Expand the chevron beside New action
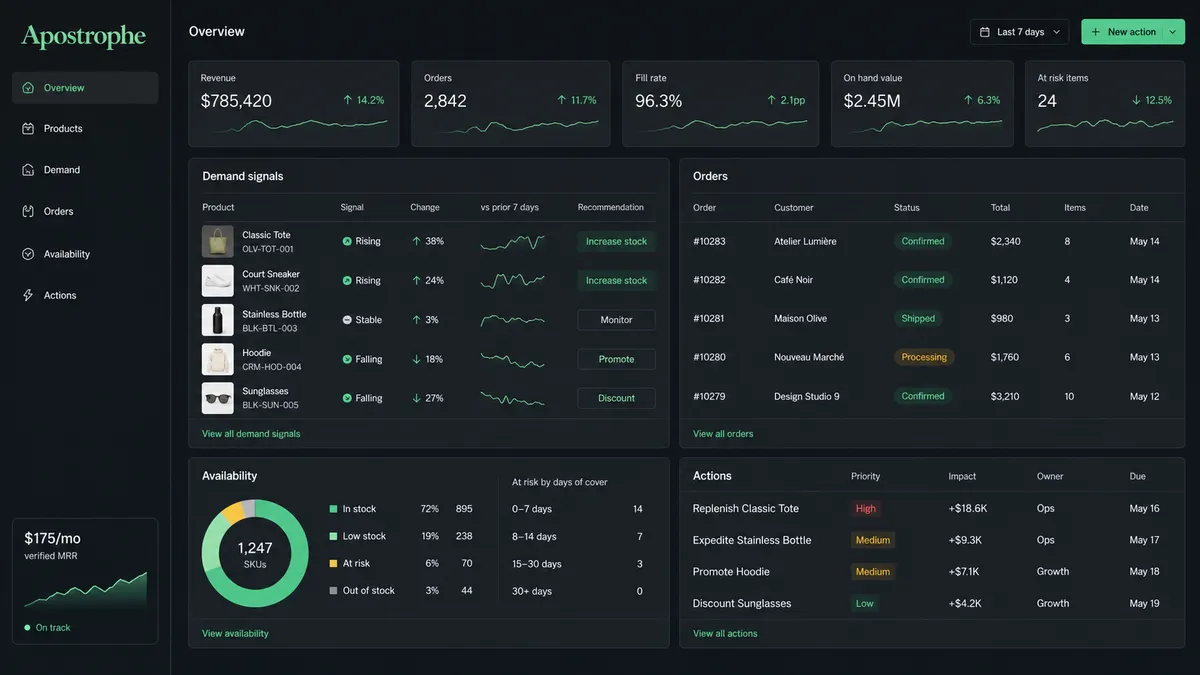 coord(1173,32)
